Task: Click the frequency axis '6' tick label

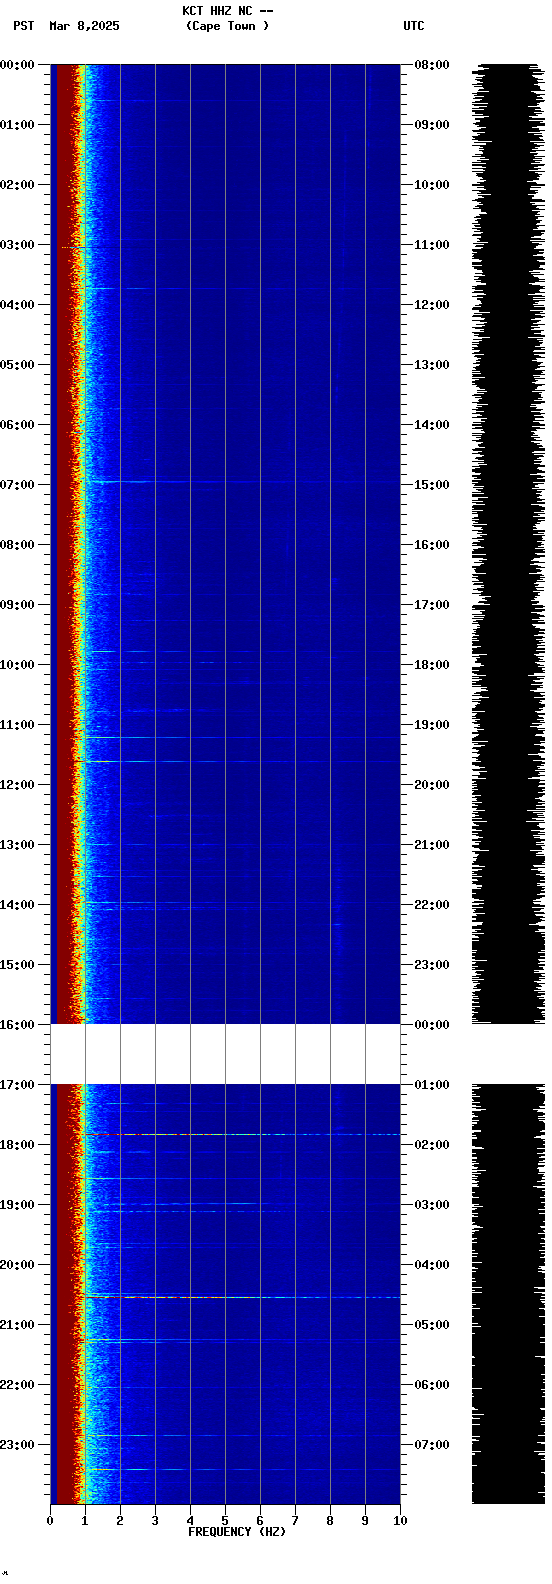Action: coord(260,1521)
